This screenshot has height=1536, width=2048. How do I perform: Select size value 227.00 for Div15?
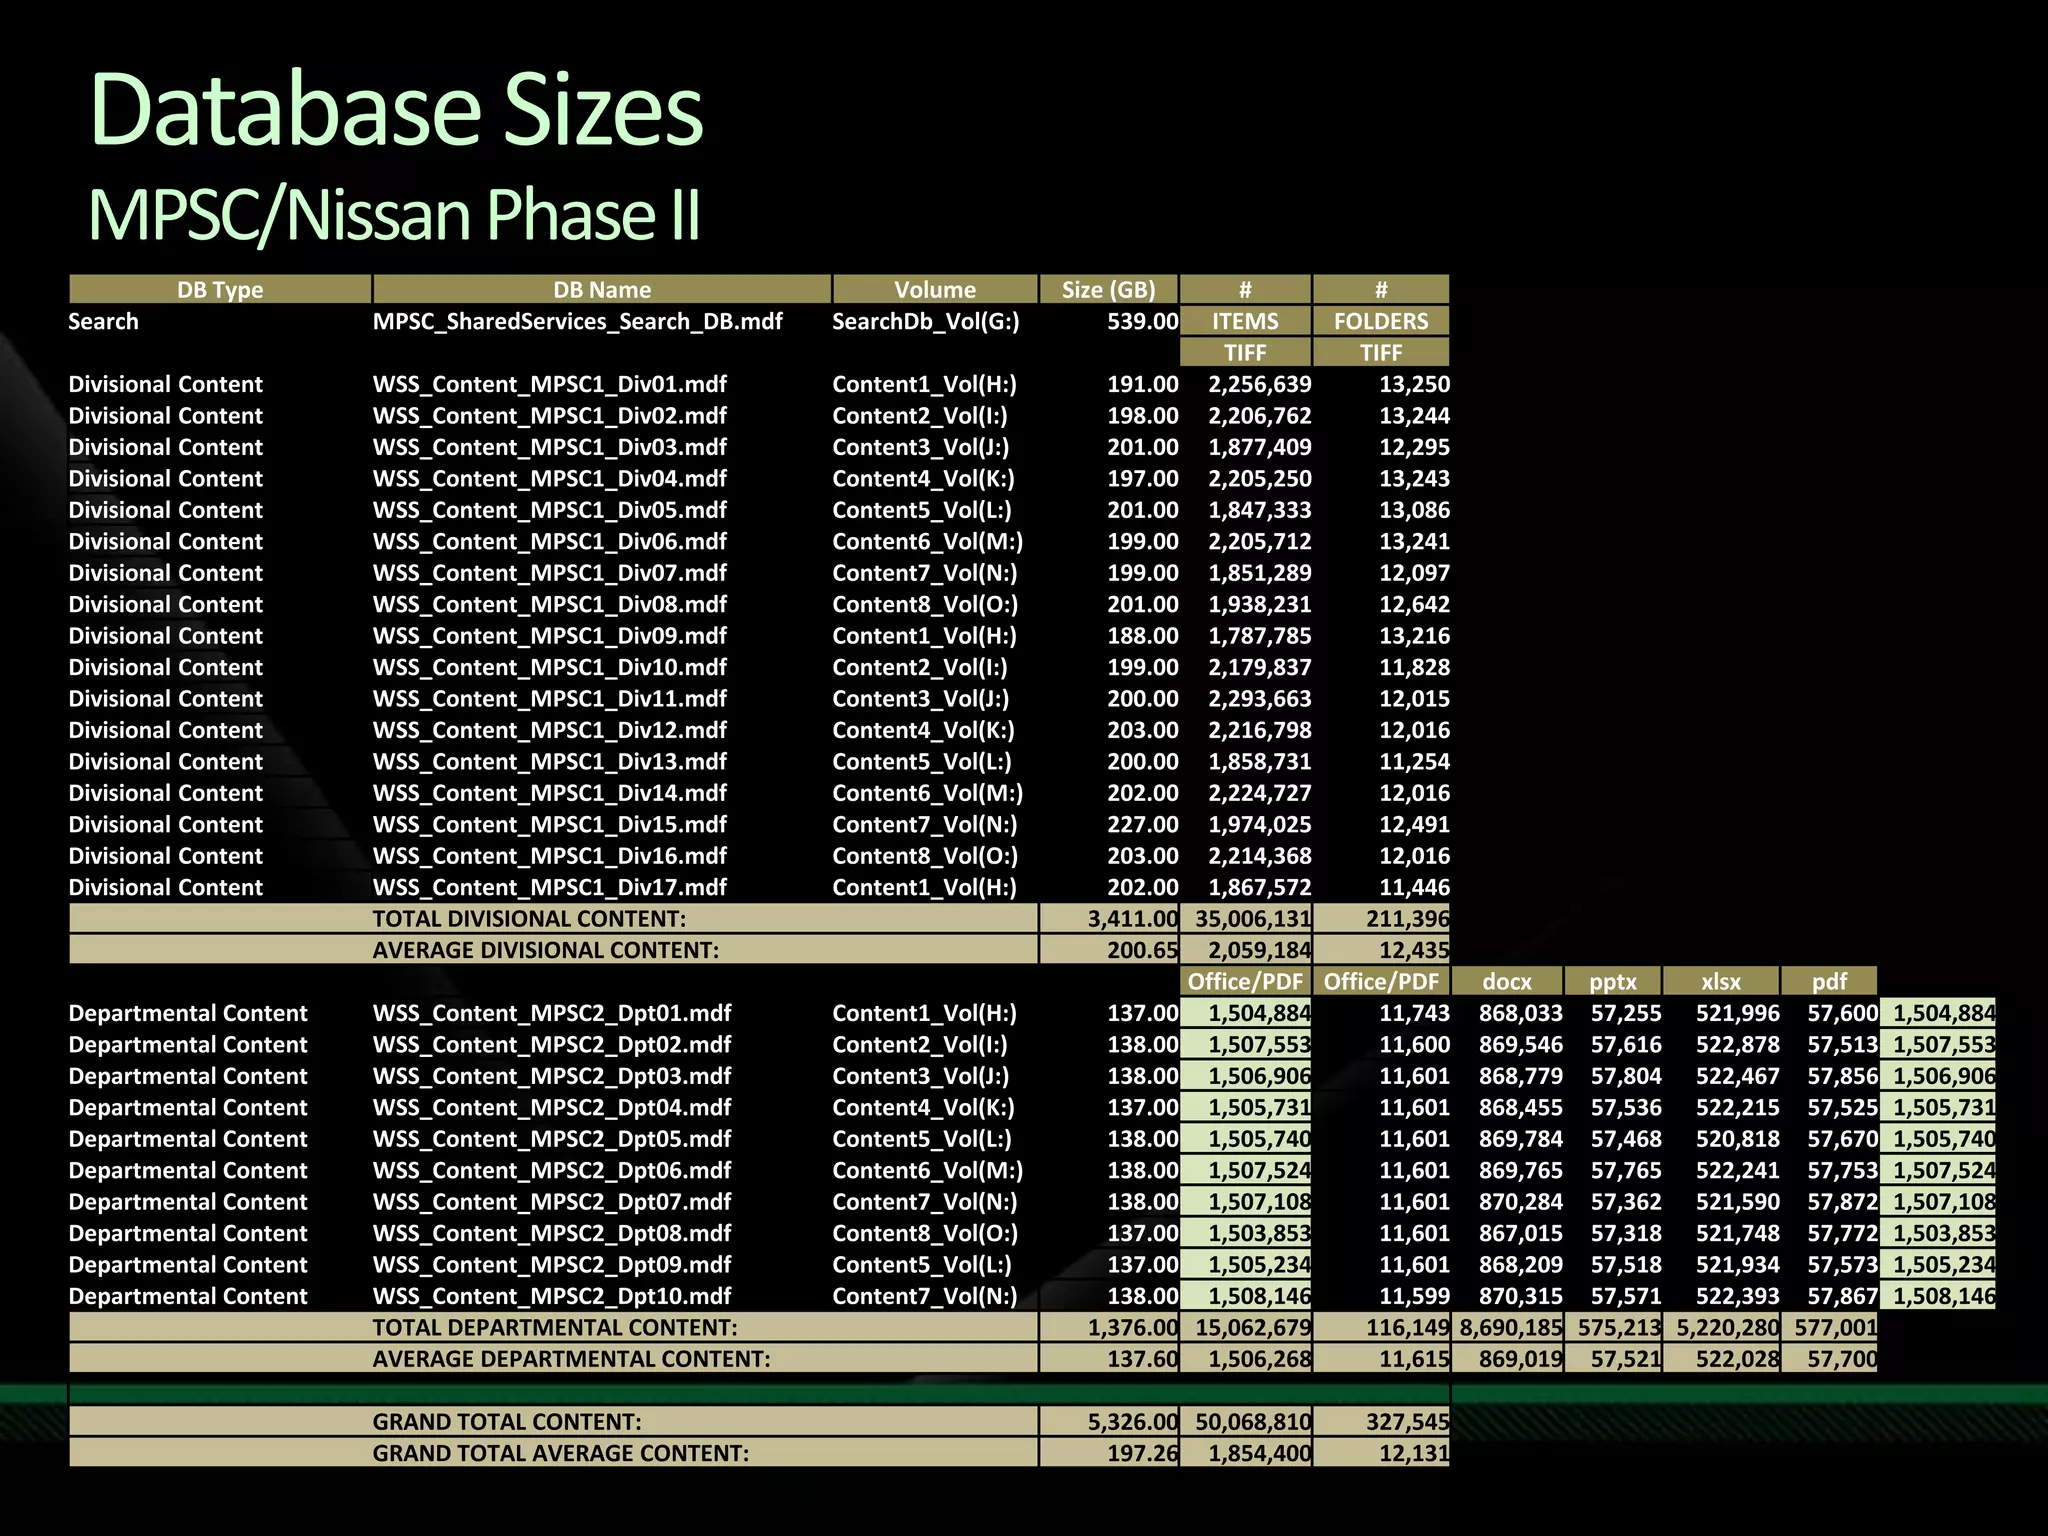[x=1143, y=825]
